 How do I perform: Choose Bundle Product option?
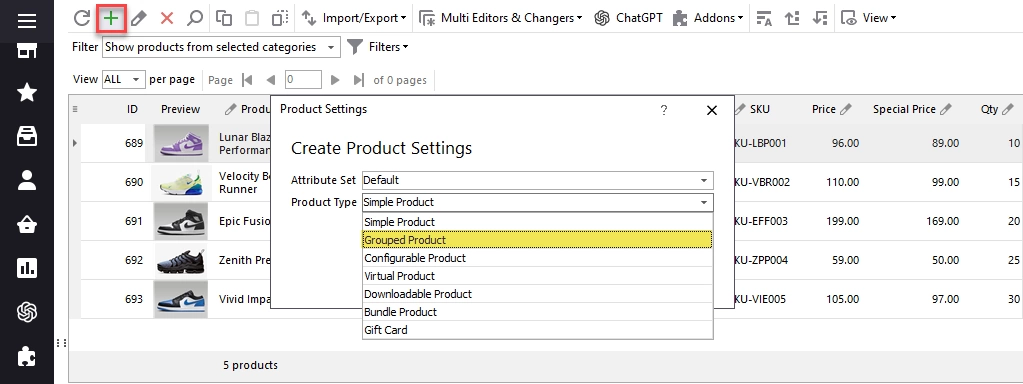[x=537, y=312]
